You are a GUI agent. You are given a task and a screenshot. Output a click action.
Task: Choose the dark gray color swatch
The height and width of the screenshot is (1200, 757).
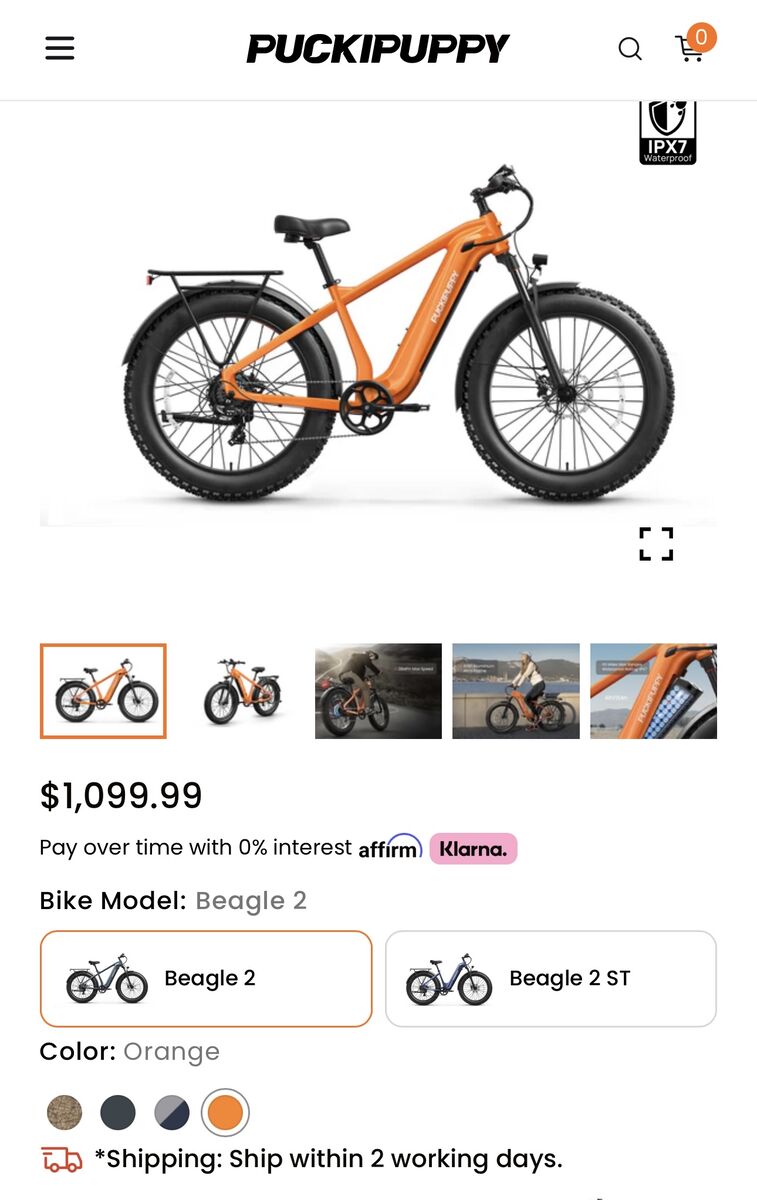click(118, 1112)
